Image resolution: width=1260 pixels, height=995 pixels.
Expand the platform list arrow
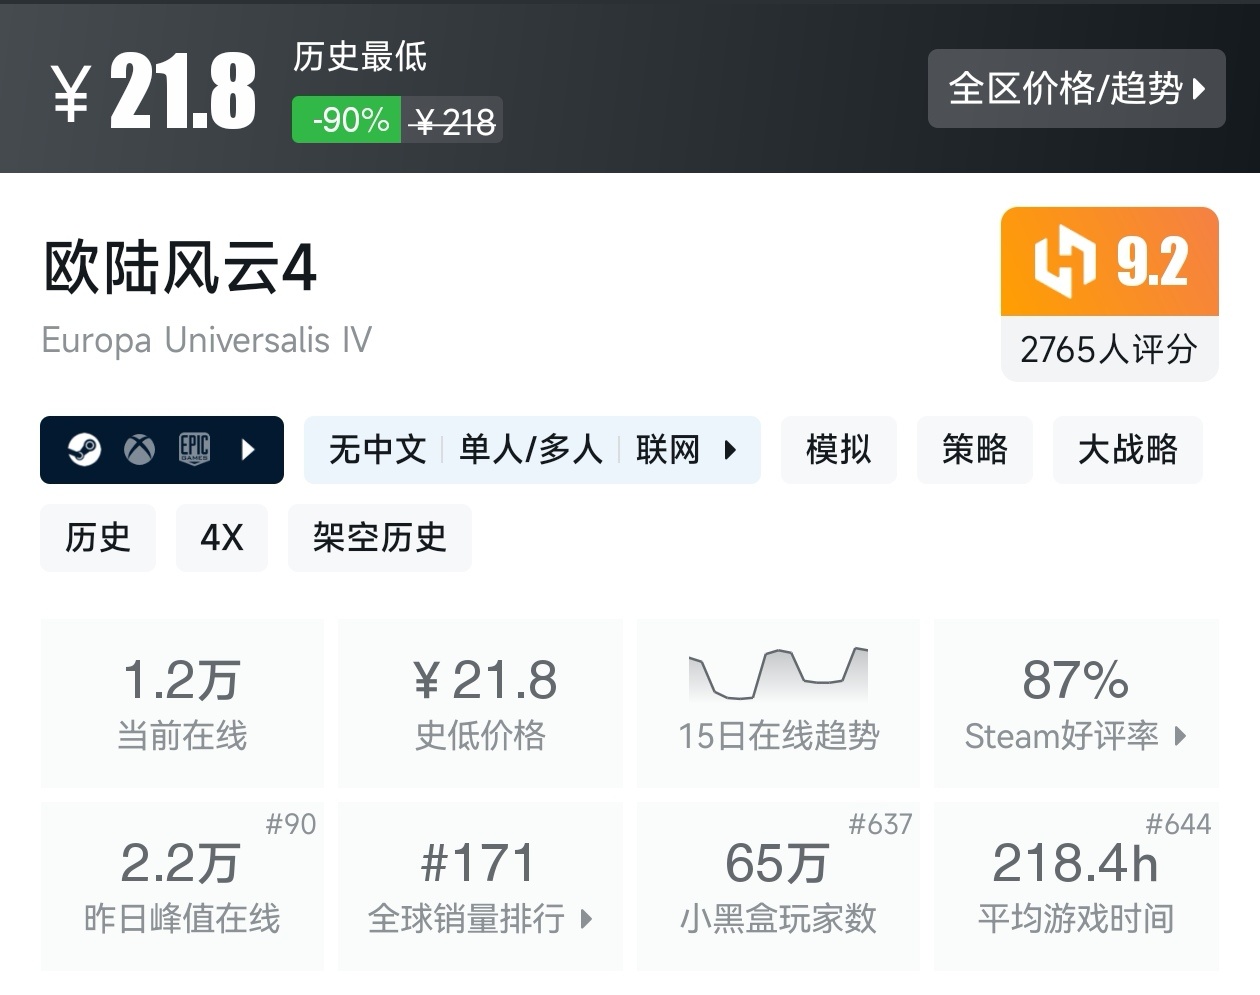pos(248,450)
